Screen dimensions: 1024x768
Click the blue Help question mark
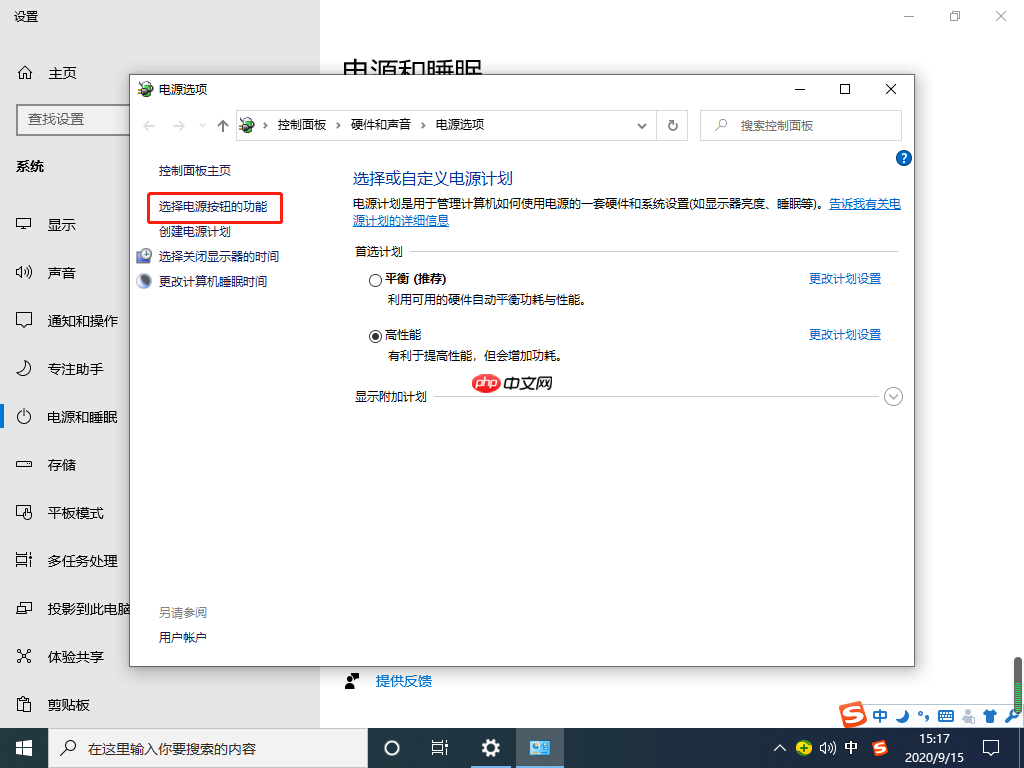(903, 158)
